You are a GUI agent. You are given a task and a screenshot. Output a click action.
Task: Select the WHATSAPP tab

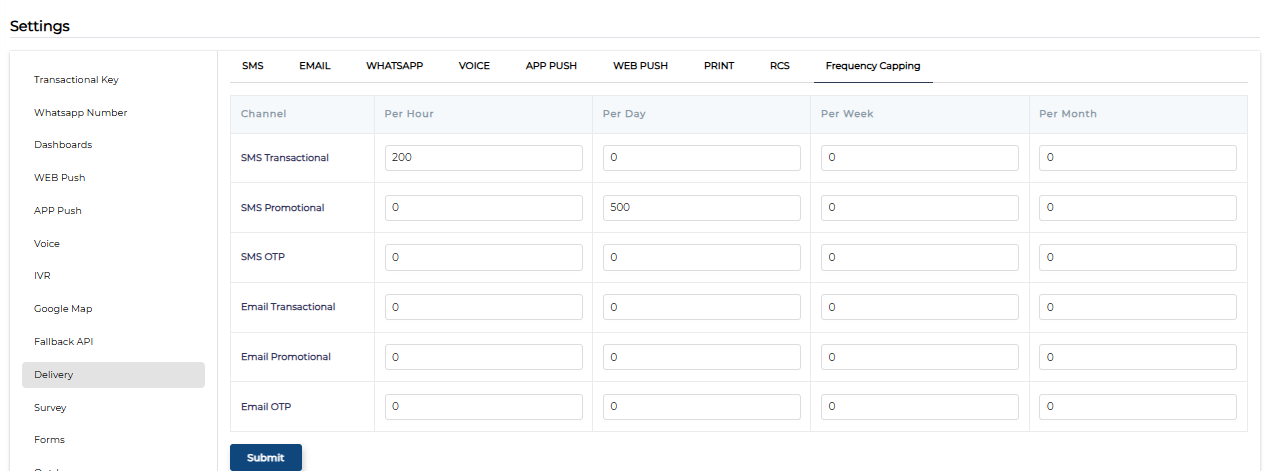394,66
